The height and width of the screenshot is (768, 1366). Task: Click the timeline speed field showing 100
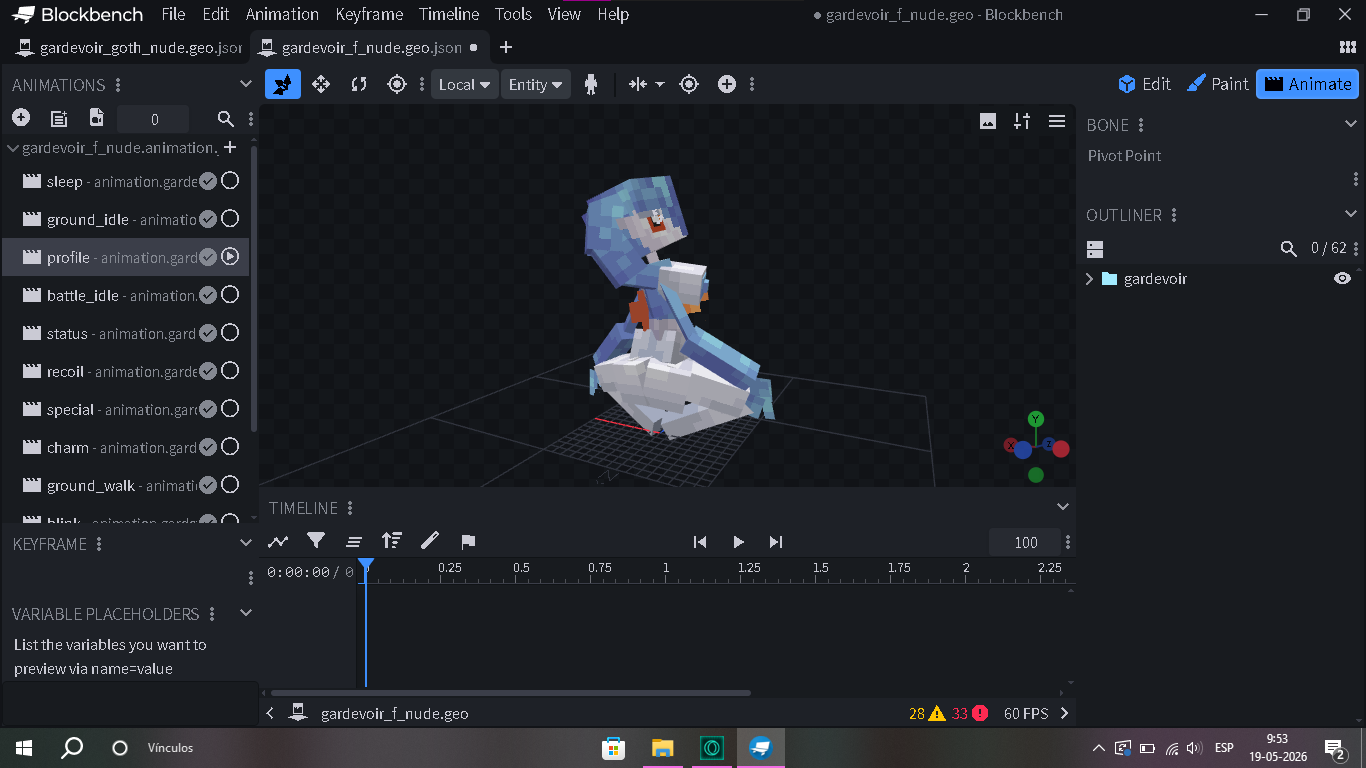click(1026, 542)
